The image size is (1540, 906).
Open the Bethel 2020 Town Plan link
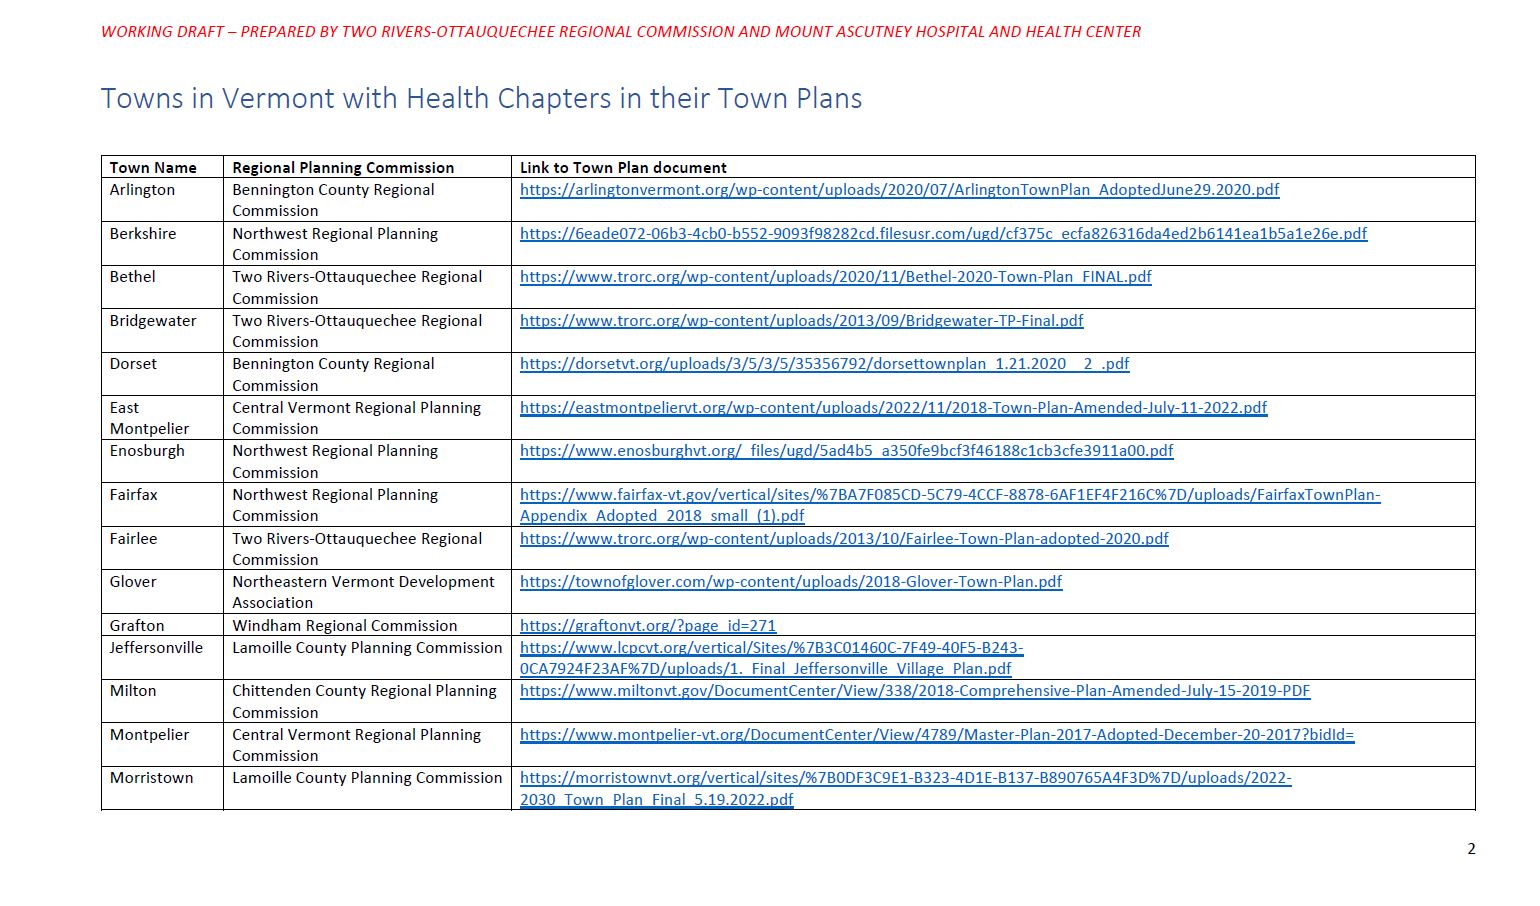click(835, 277)
